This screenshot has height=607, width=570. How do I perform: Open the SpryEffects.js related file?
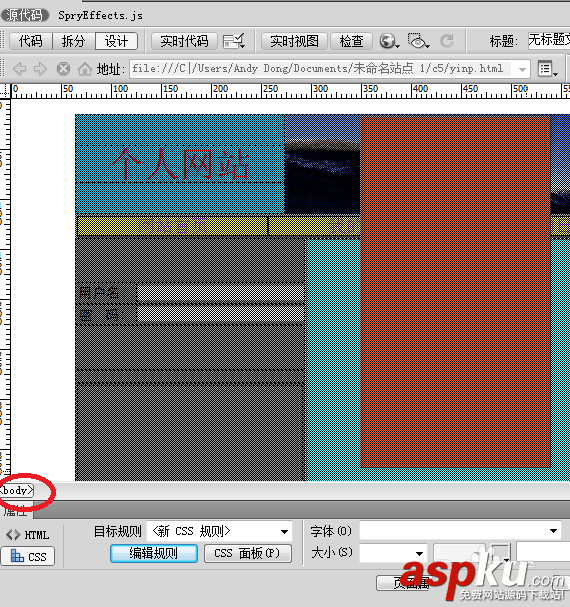point(100,15)
